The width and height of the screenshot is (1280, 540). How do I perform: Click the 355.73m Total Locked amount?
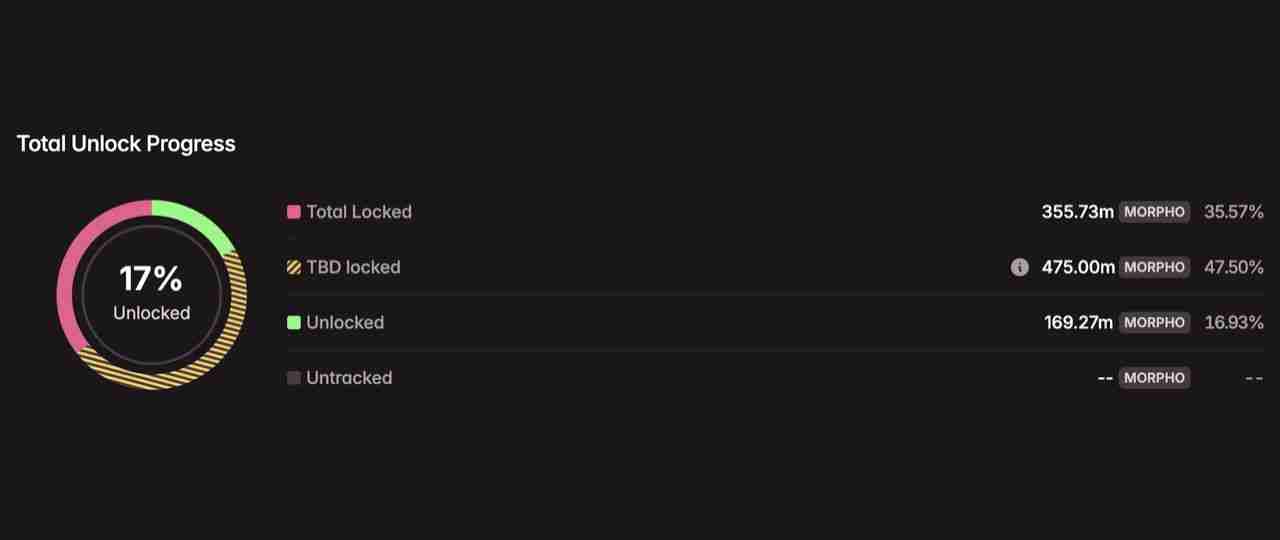1077,212
